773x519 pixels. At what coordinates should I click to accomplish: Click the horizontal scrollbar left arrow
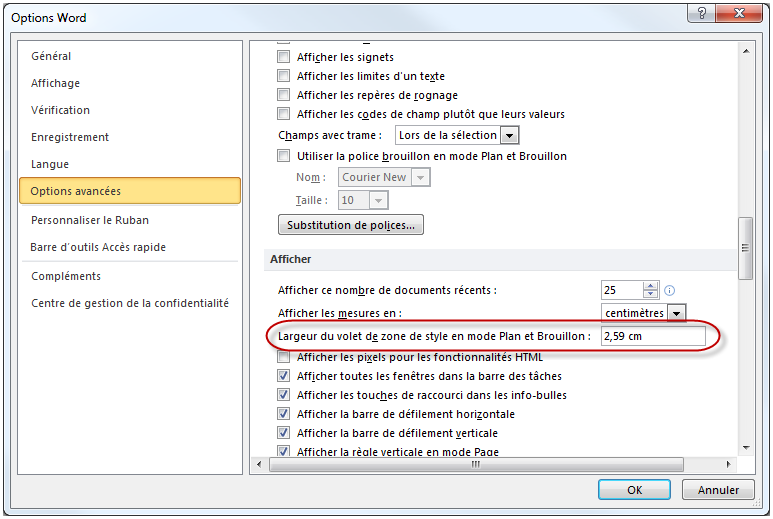click(259, 464)
